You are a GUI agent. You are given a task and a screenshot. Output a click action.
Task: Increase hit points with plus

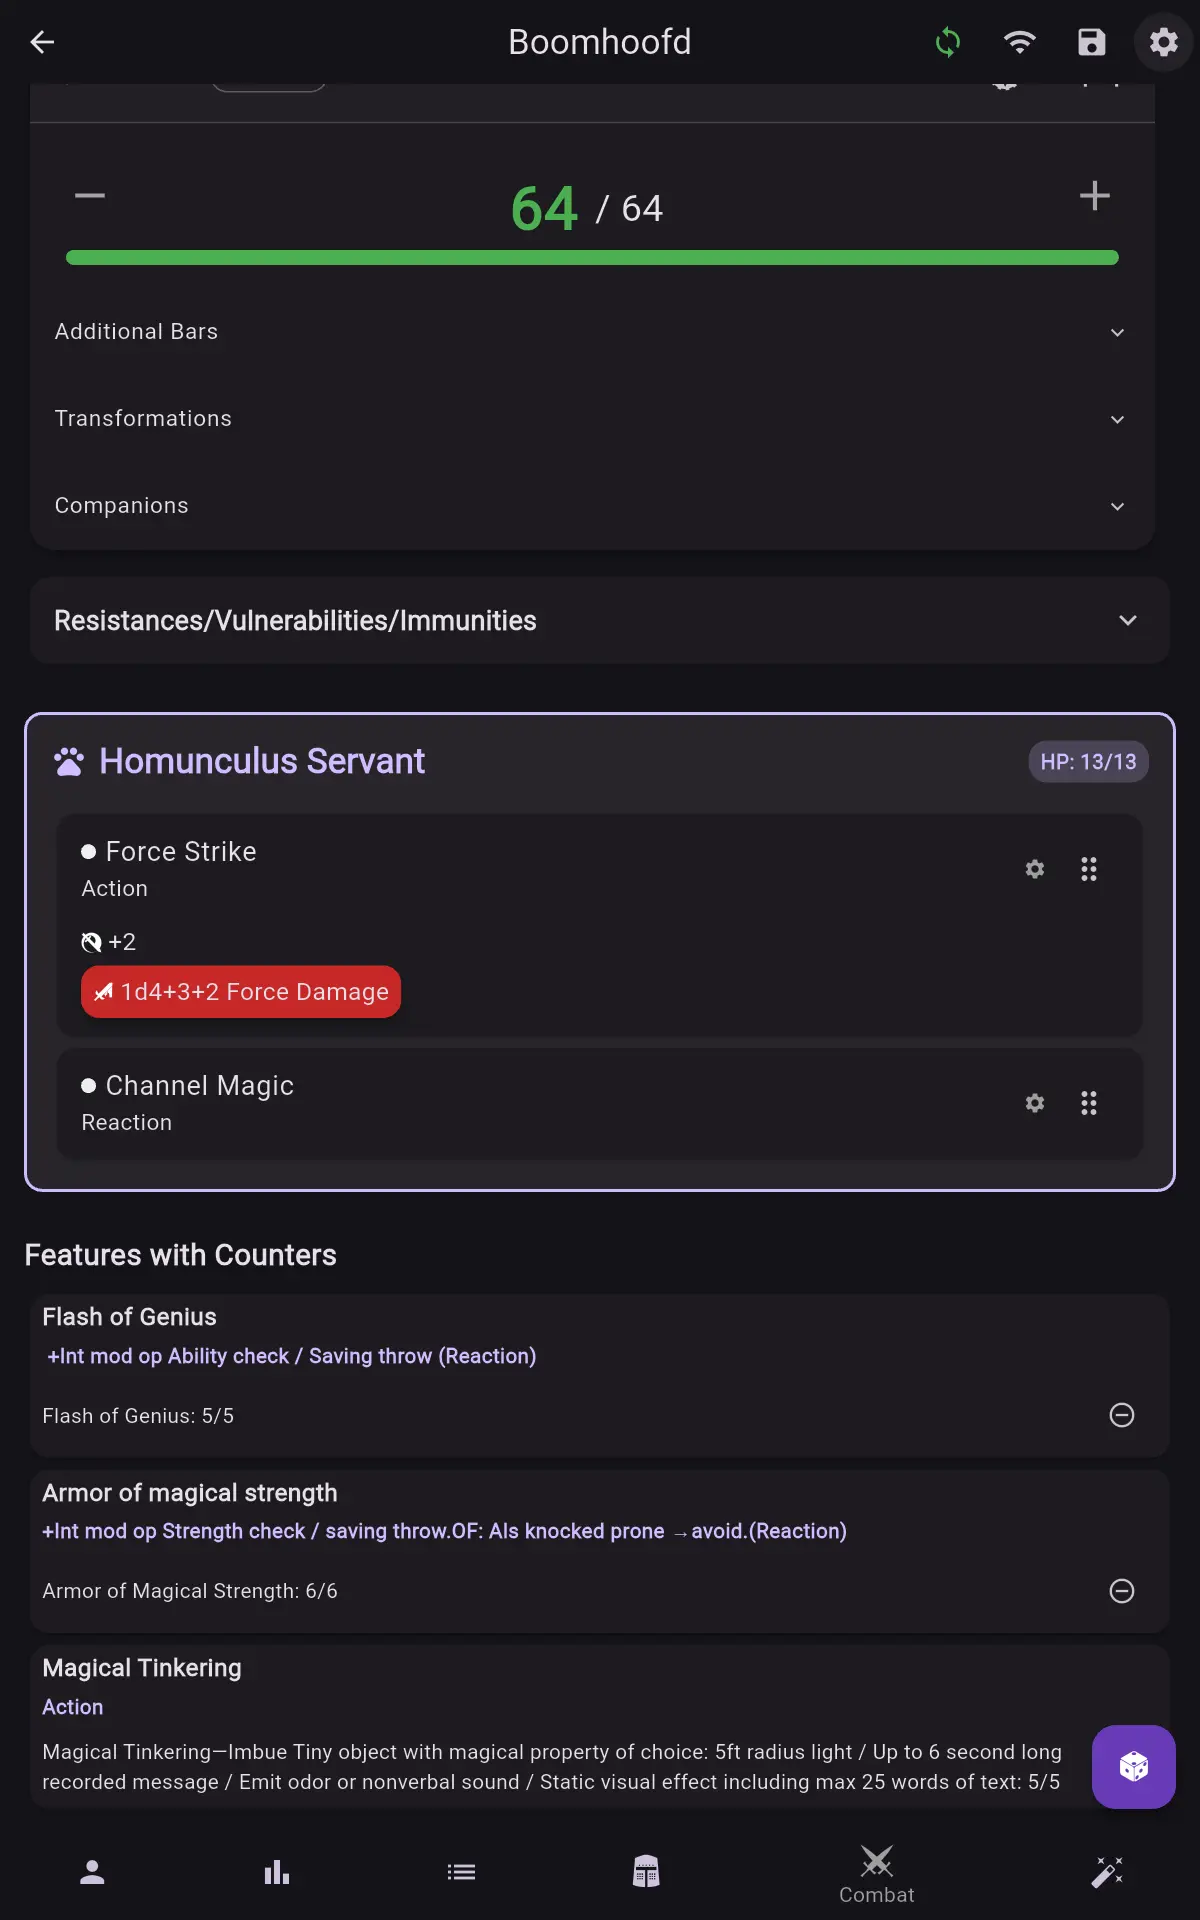(x=1094, y=196)
